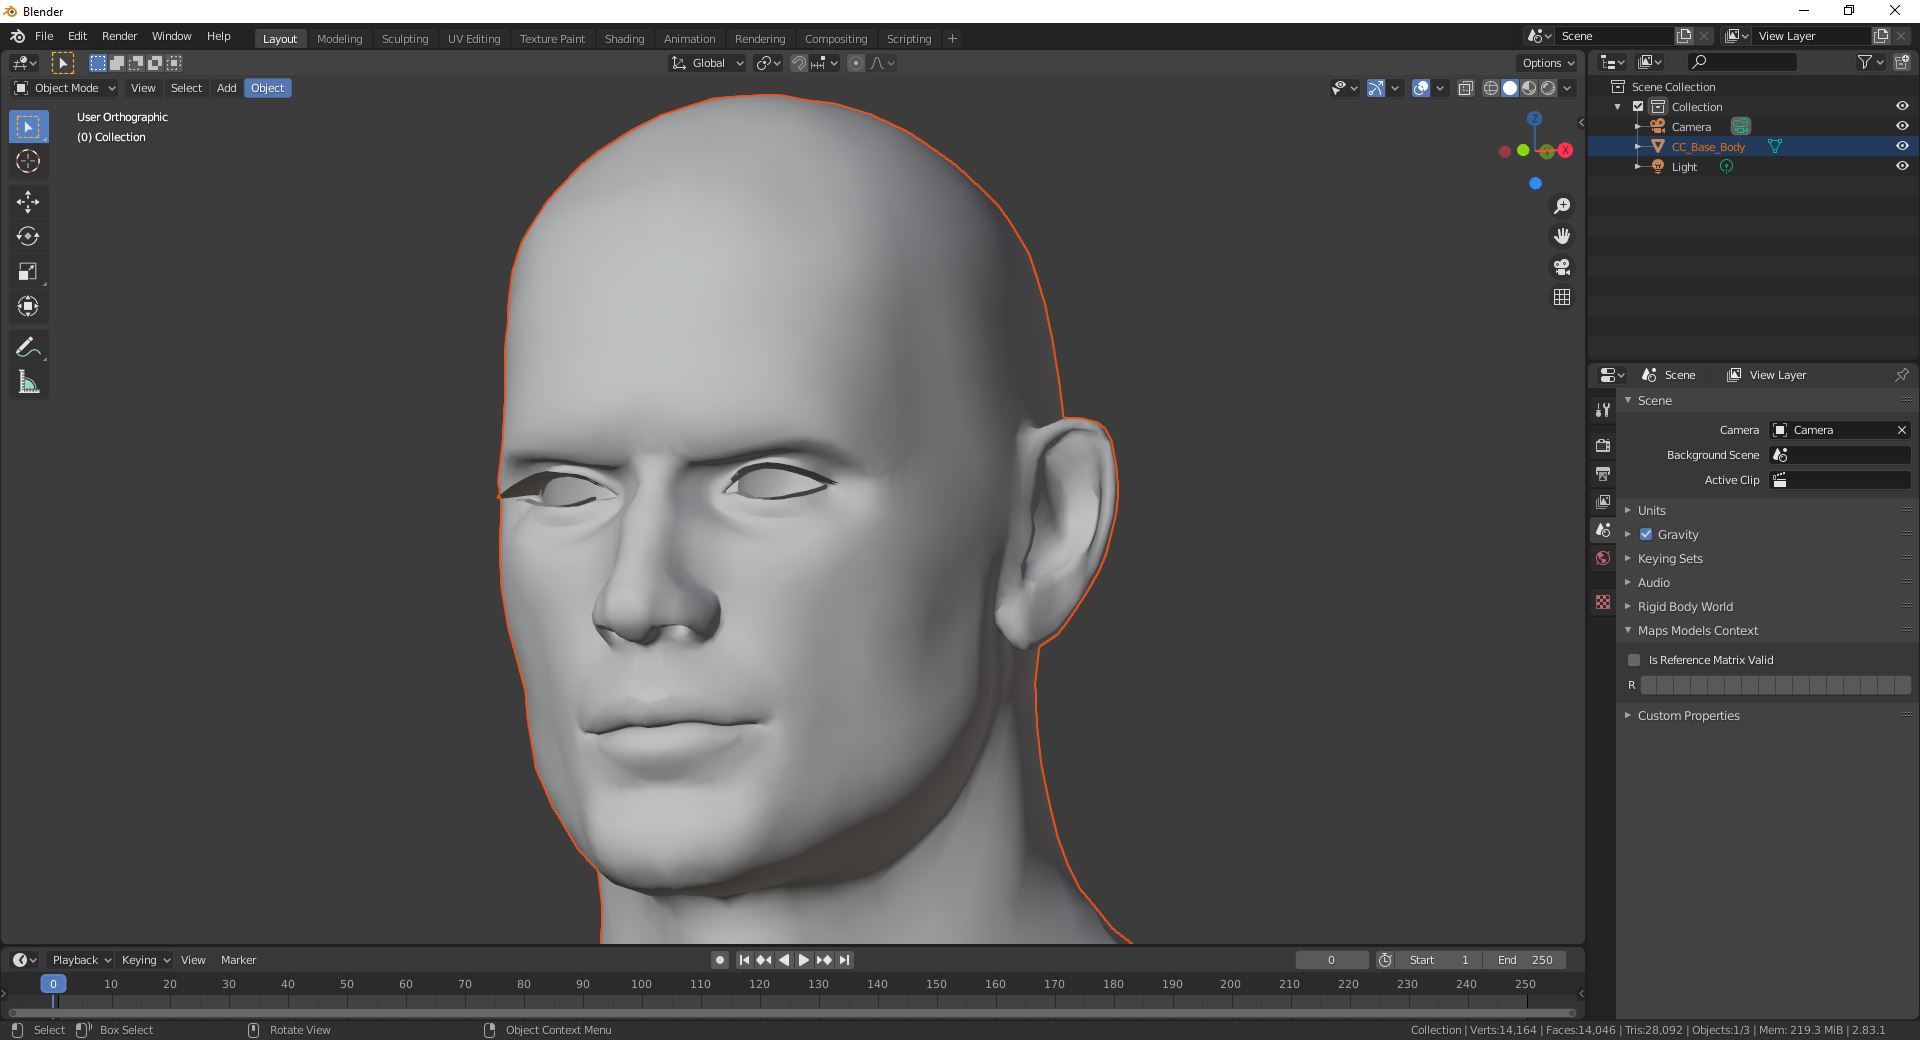Viewport: 1920px width, 1040px height.
Task: Toggle the snapping magnet
Action: (799, 63)
